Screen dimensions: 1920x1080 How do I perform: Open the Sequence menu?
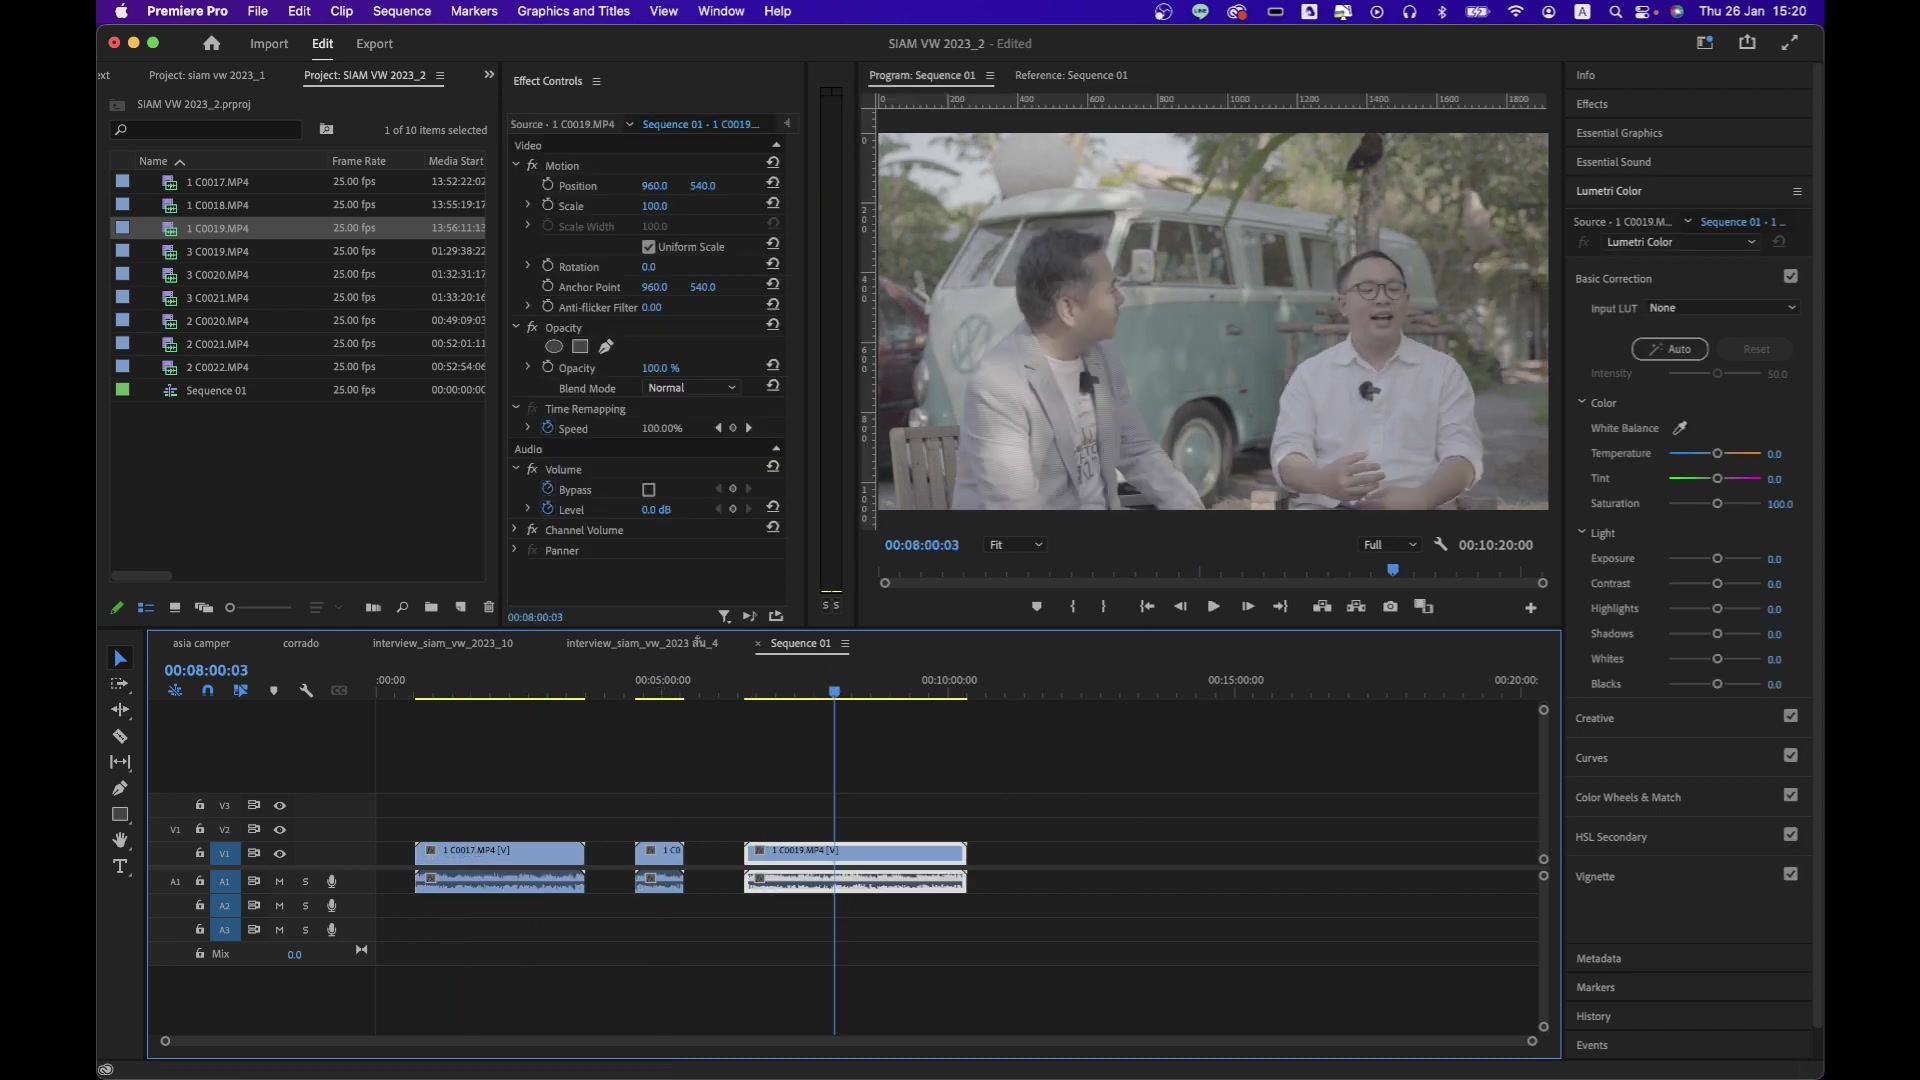point(402,11)
